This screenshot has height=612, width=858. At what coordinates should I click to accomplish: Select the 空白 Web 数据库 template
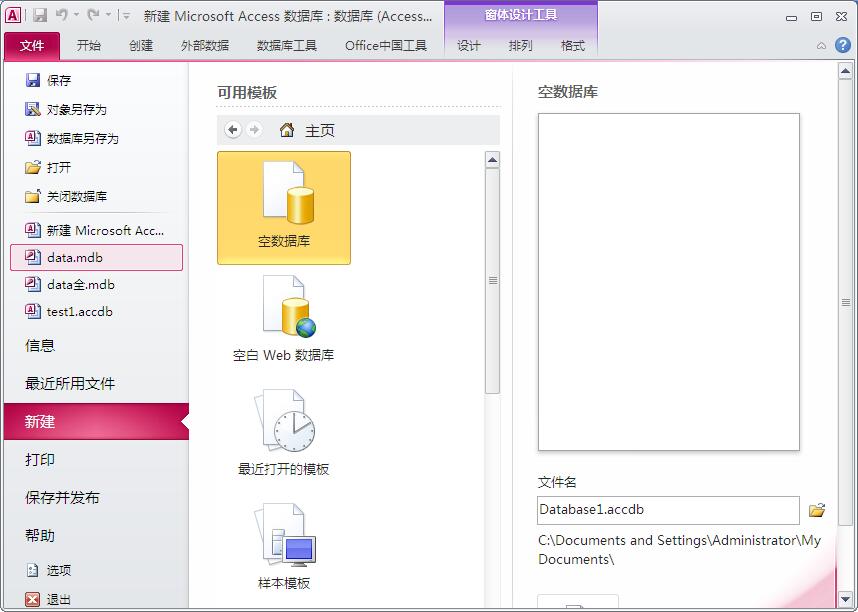[284, 319]
